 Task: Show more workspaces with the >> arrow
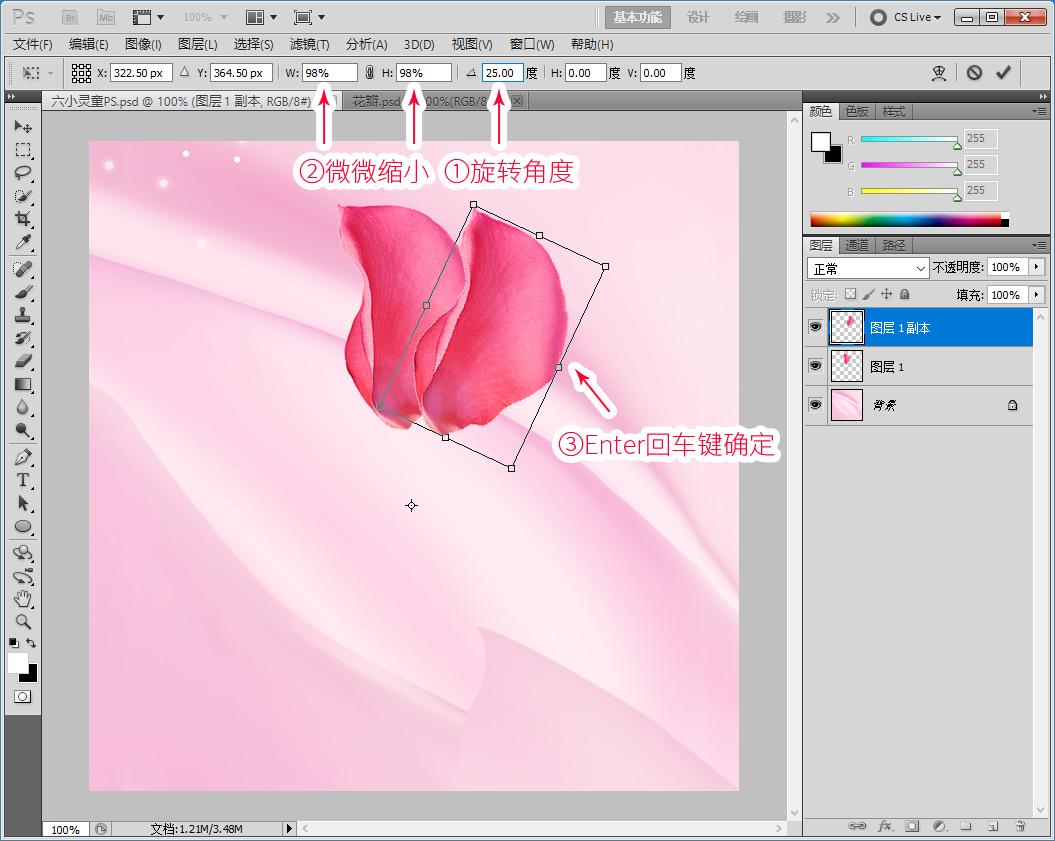pos(833,17)
